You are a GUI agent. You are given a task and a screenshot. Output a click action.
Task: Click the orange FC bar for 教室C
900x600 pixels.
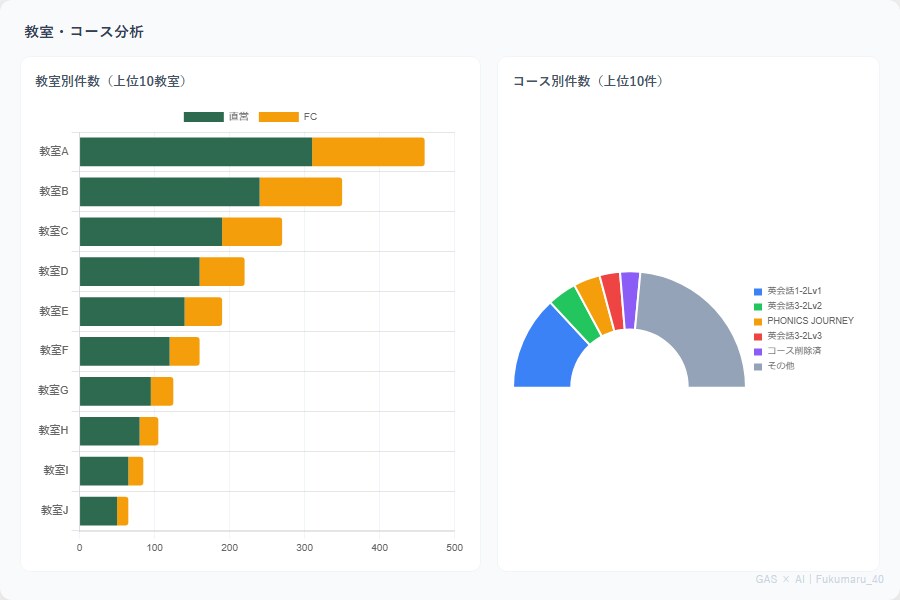click(x=252, y=231)
